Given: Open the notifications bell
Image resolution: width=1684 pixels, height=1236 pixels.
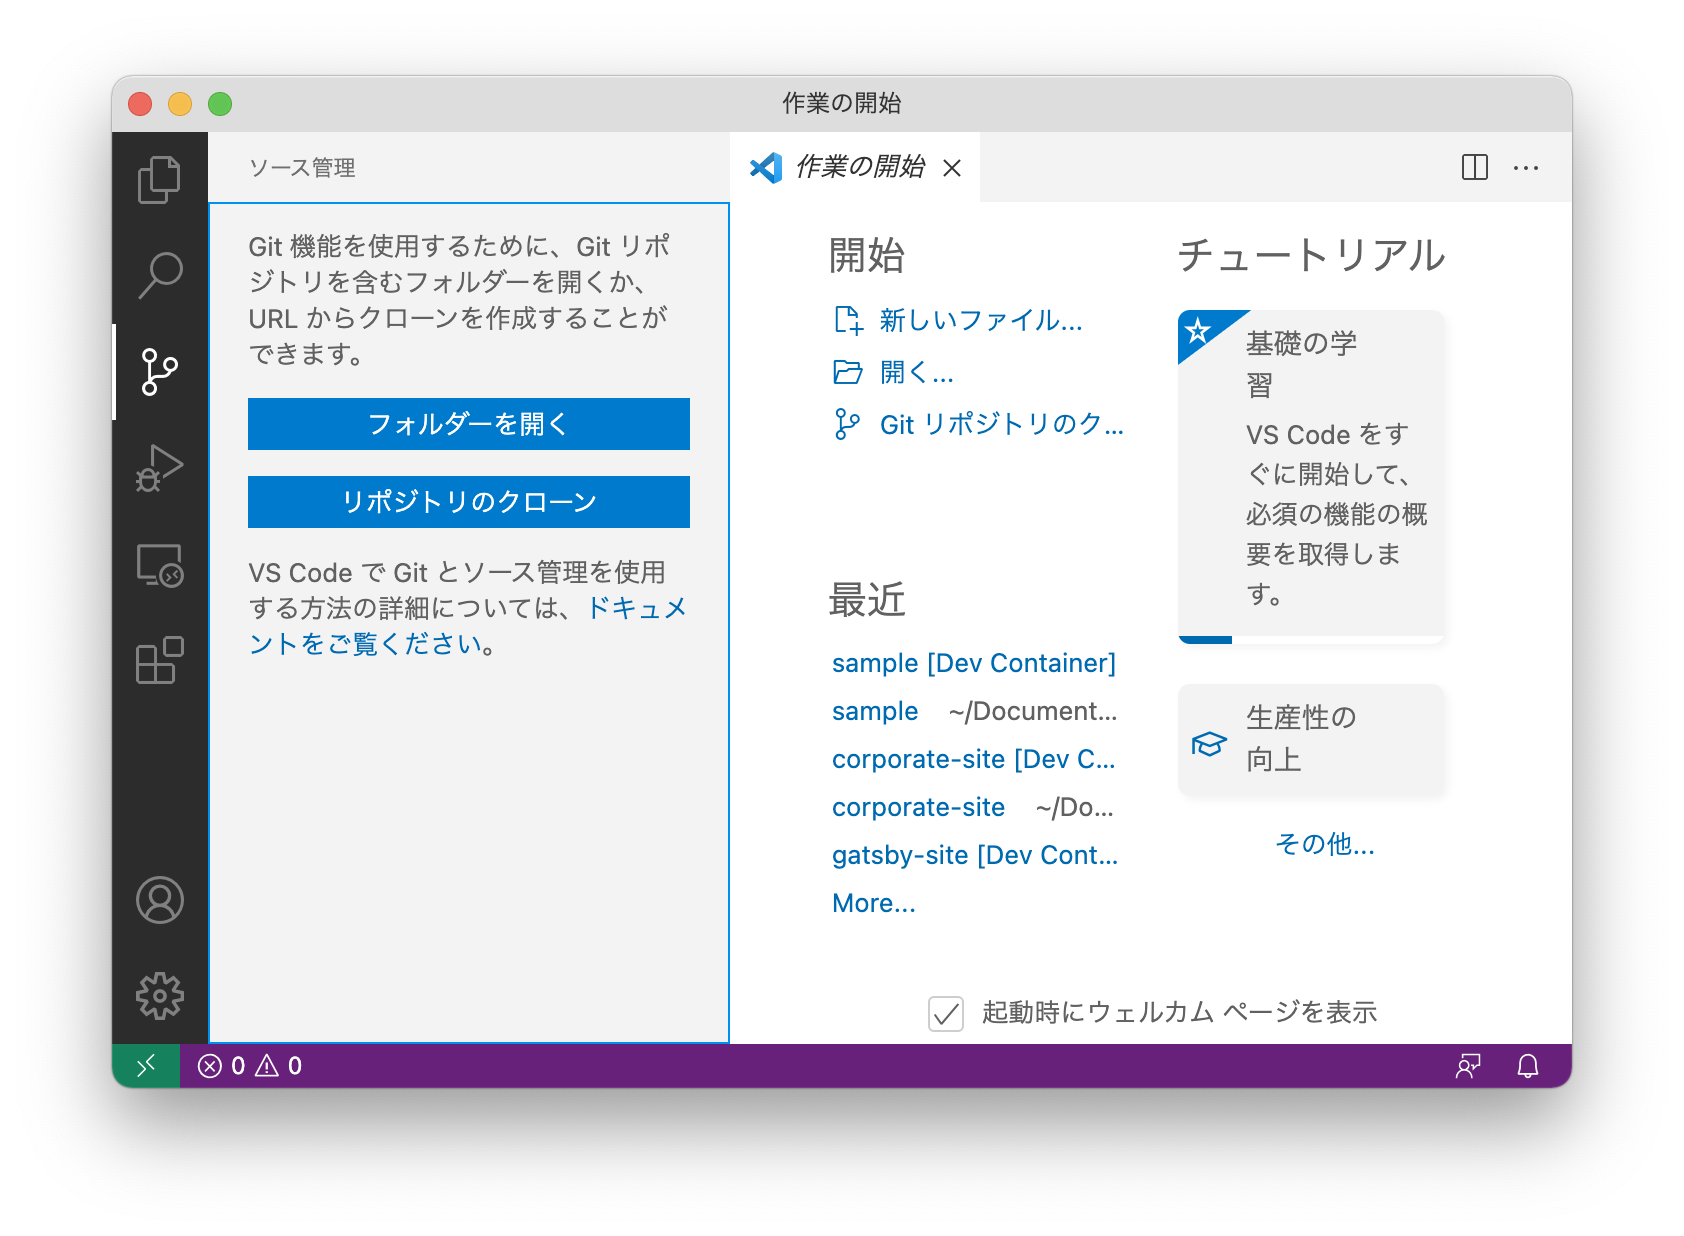Looking at the screenshot, I should coord(1526,1068).
